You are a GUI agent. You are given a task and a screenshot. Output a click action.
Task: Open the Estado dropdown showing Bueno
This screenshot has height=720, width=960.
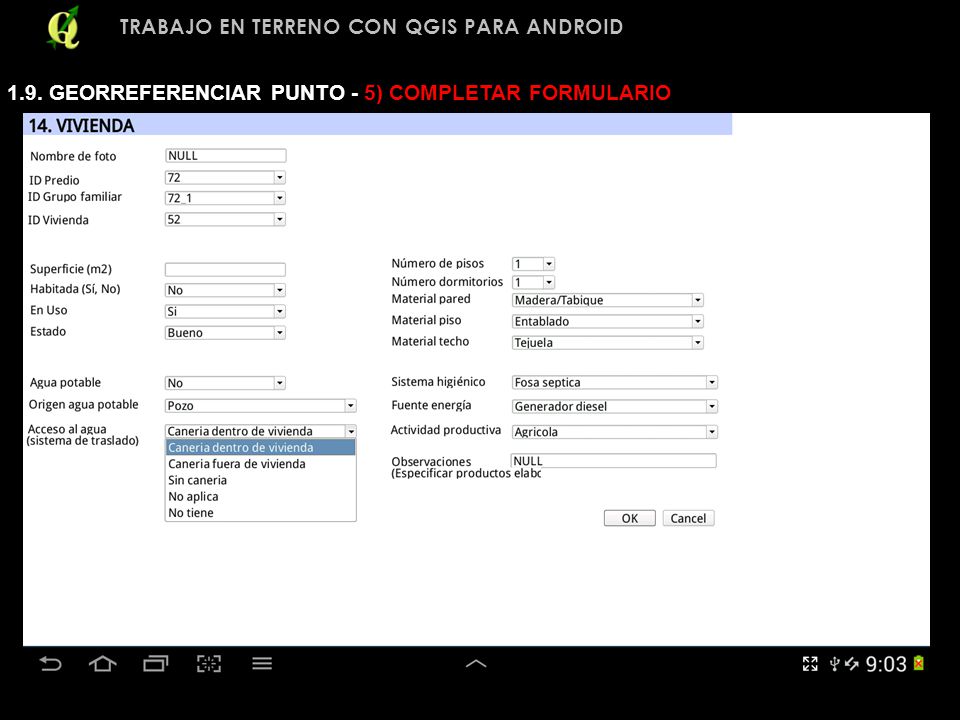click(225, 332)
